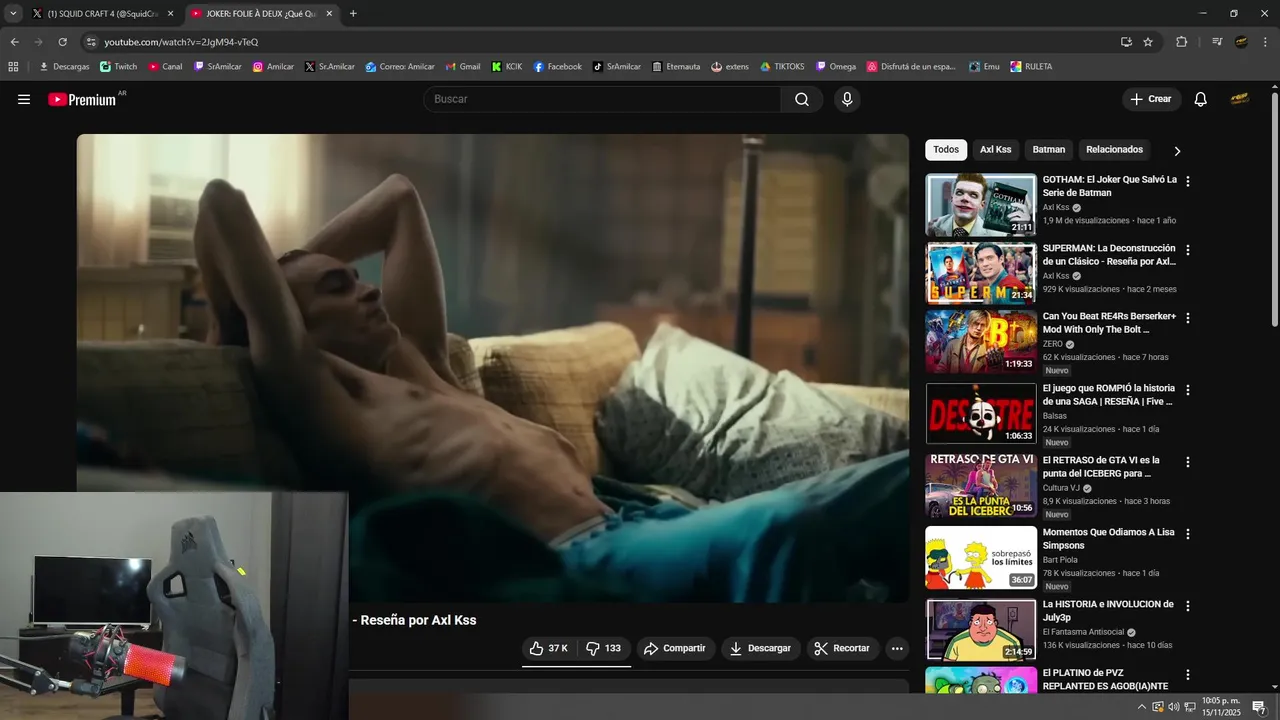Open the KCIK bookmark
Screen dimensions: 1280x720
(507, 67)
